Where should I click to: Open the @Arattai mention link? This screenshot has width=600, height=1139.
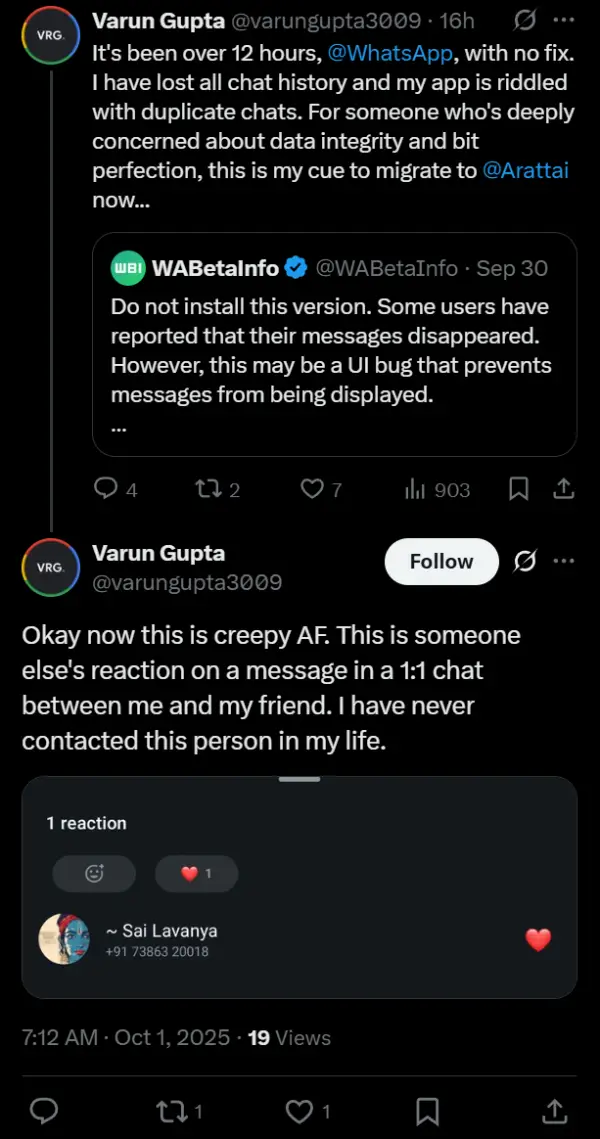(525, 170)
